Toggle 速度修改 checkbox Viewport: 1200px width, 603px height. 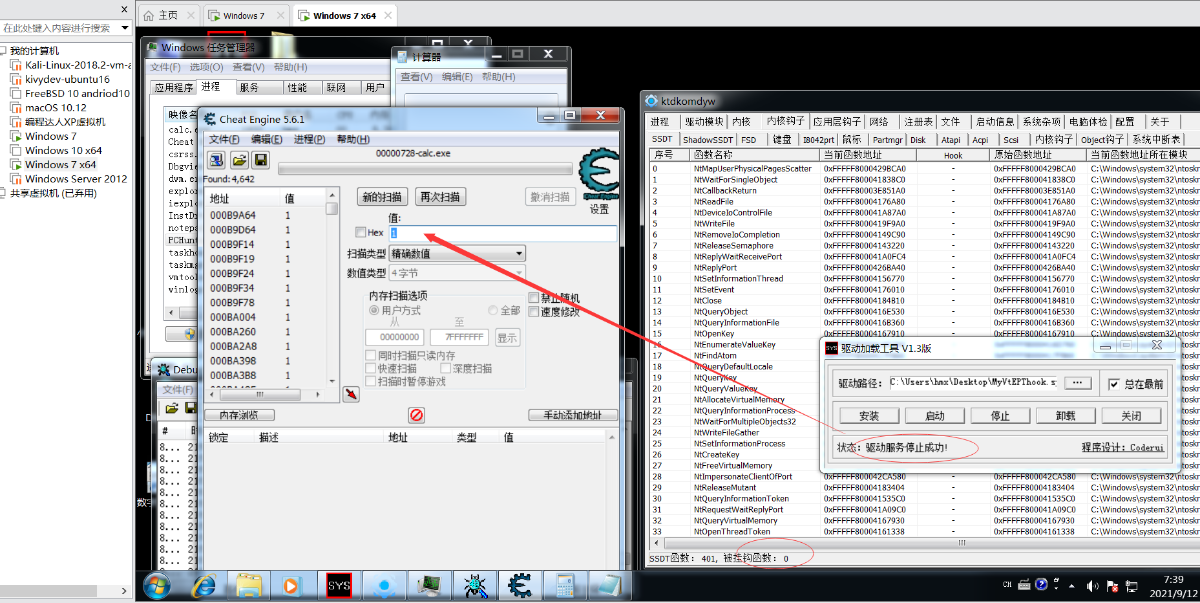(533, 312)
